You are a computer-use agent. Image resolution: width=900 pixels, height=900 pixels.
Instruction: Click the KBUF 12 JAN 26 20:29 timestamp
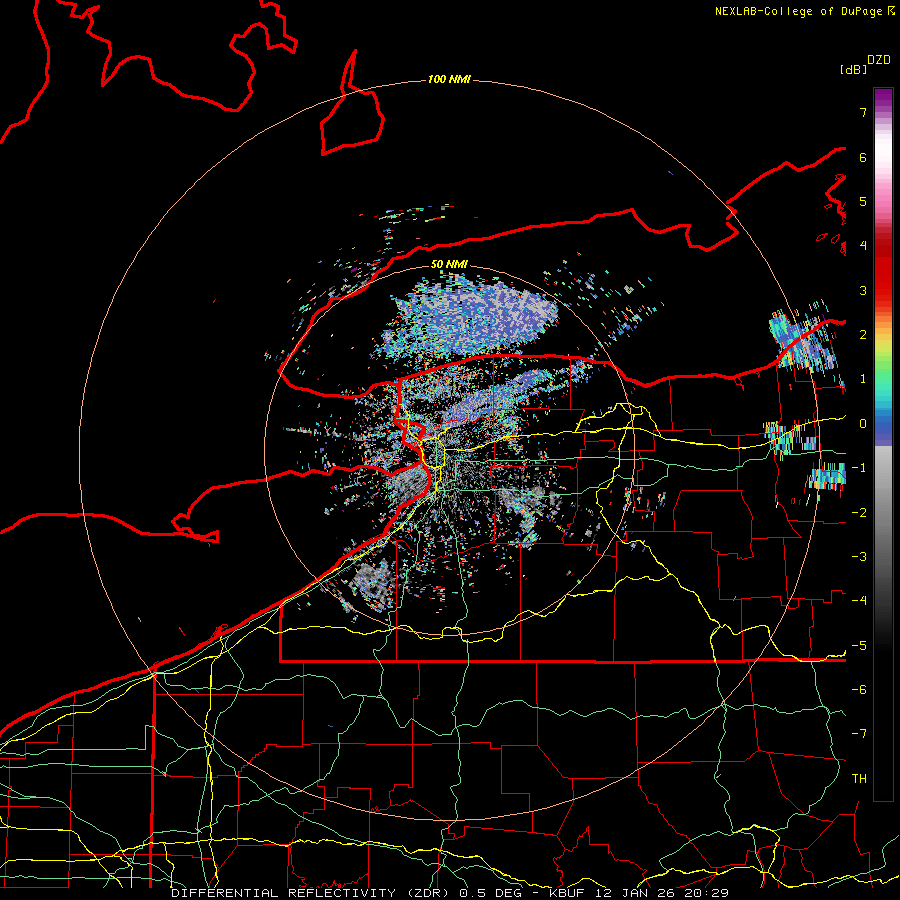[639, 893]
